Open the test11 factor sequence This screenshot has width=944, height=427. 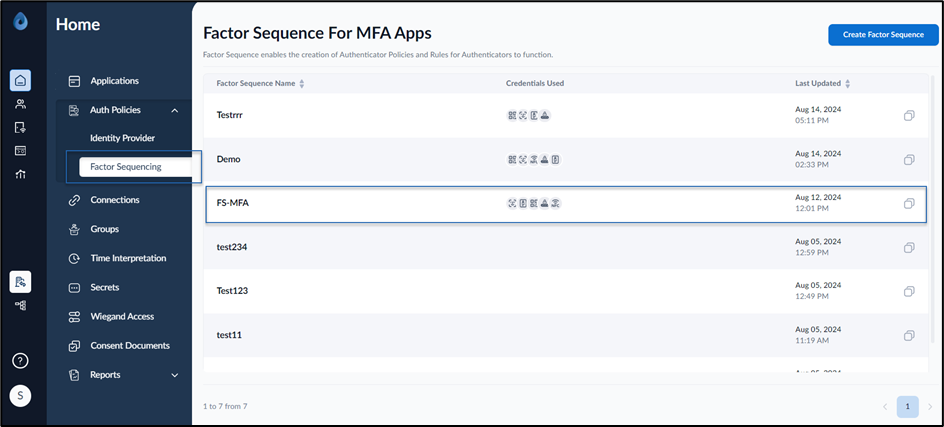(229, 335)
